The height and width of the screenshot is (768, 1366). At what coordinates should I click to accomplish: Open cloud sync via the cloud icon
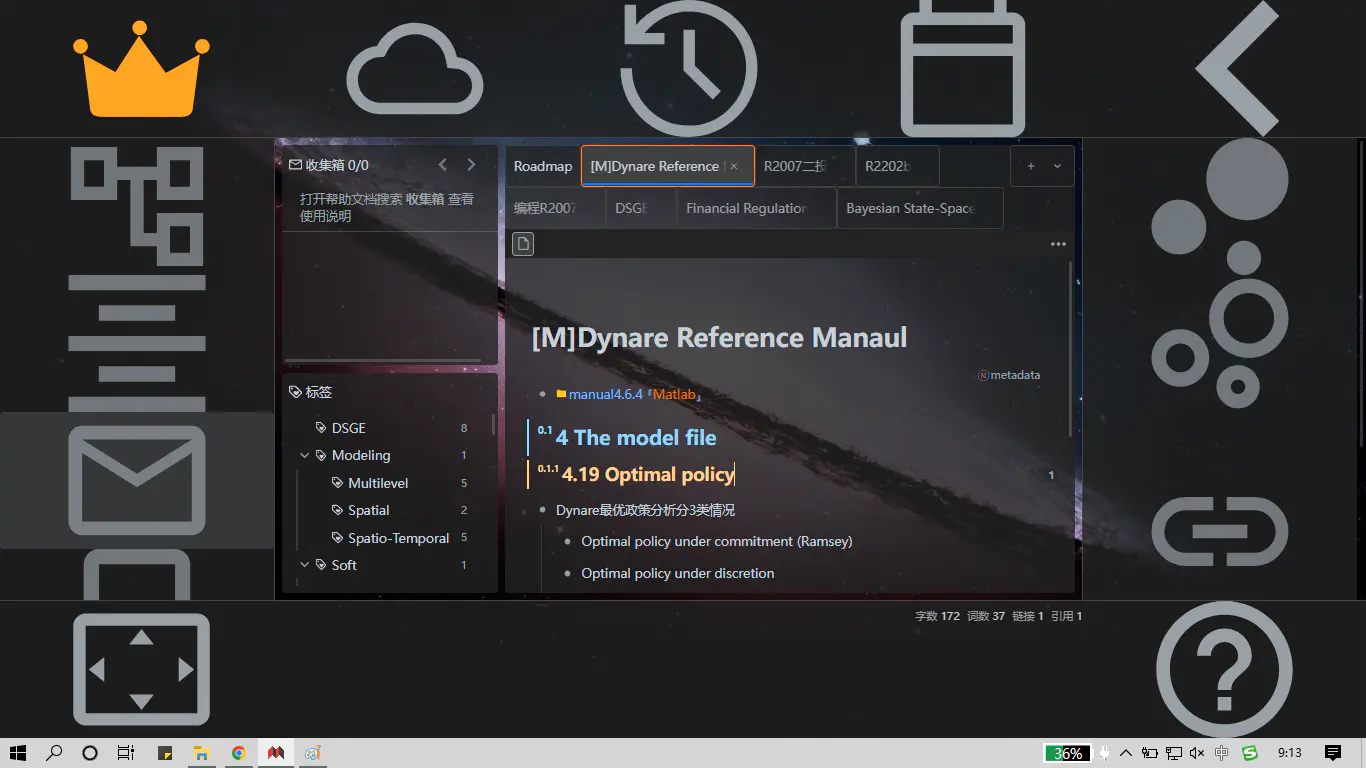point(415,70)
